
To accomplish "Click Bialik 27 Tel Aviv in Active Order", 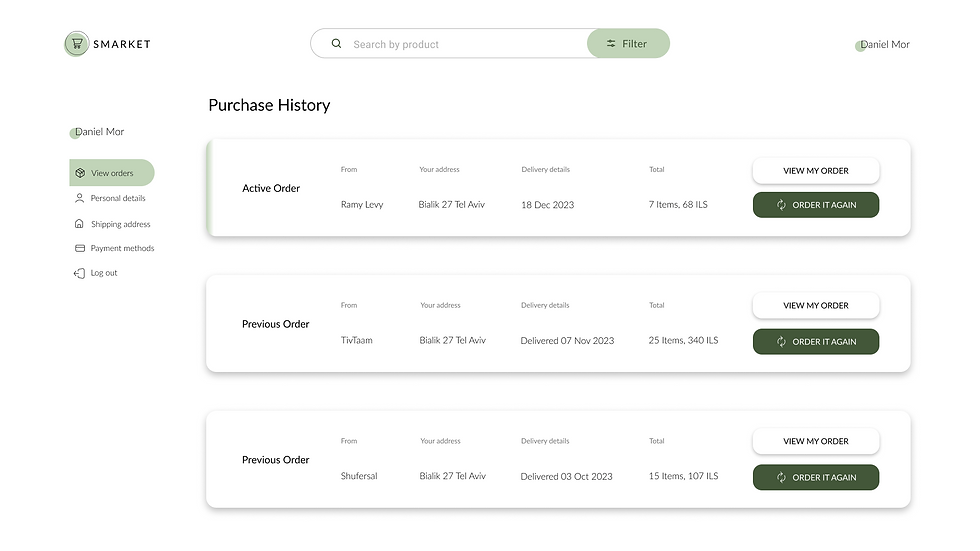I will click(x=452, y=205).
